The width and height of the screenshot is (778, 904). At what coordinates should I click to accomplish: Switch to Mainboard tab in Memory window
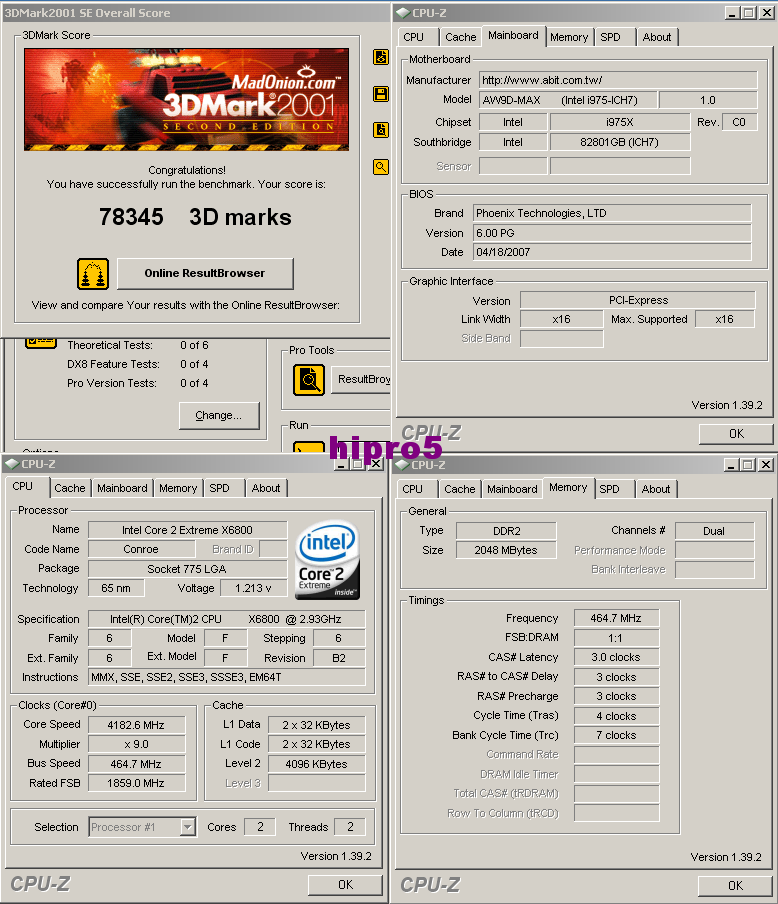(512, 489)
